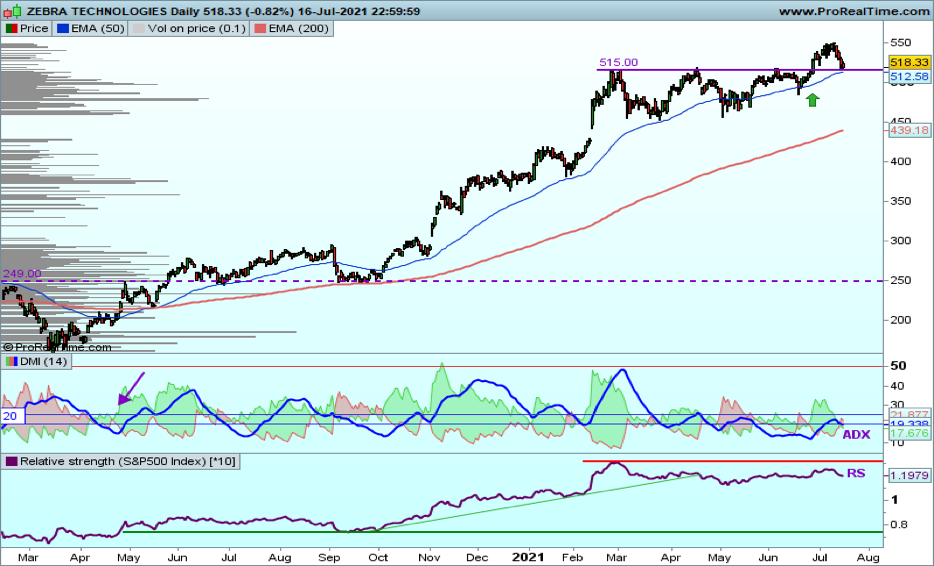Click the 16-Jul-2021 22:59:59 timestamp
The height and width of the screenshot is (566, 934).
[358, 11]
